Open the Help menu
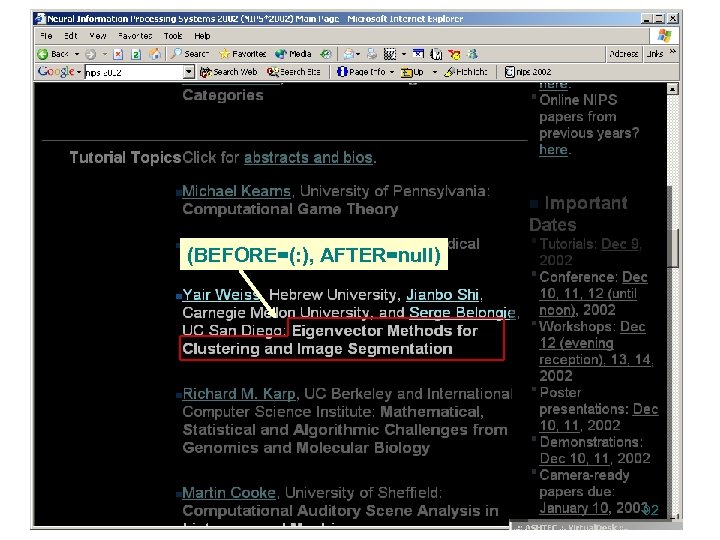The width and height of the screenshot is (720, 540). click(202, 36)
